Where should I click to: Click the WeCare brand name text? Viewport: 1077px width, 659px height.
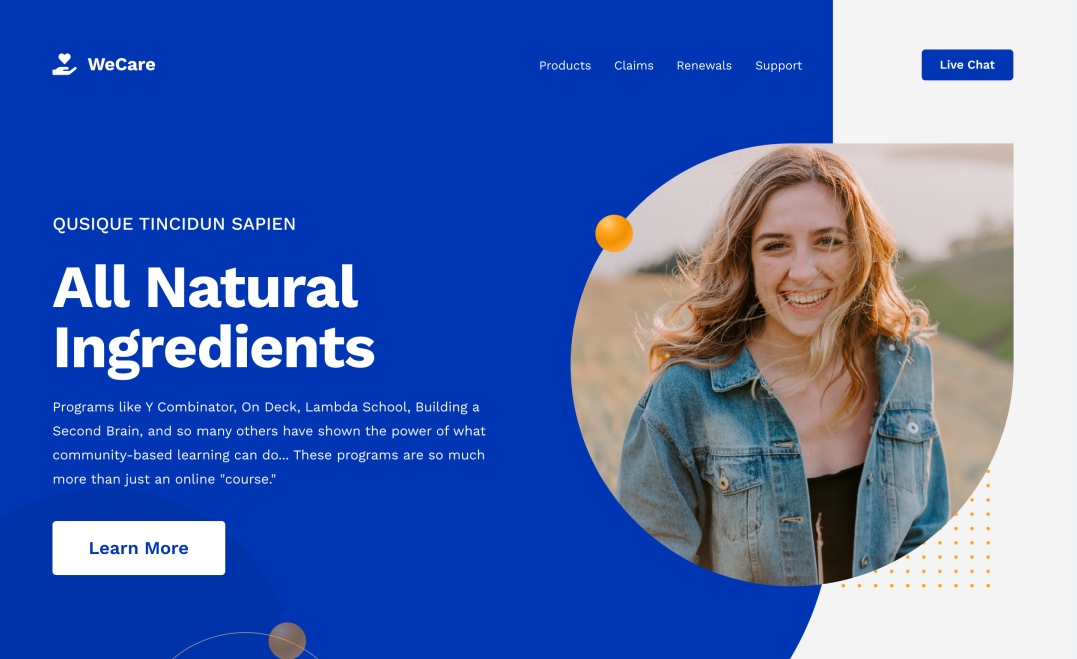tap(122, 65)
